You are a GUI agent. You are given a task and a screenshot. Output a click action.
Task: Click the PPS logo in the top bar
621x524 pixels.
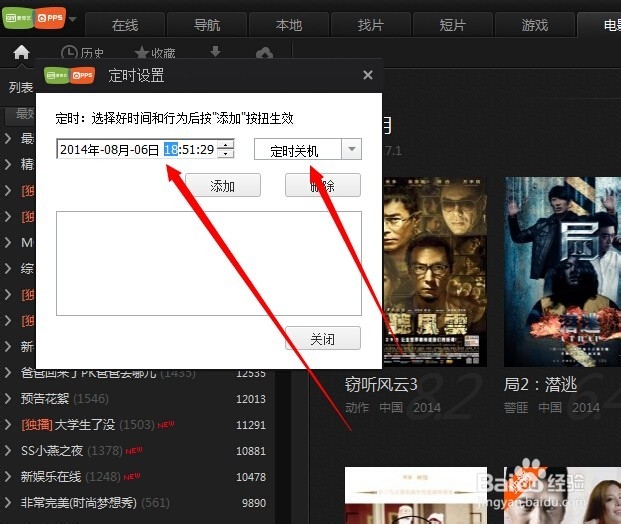coord(34,18)
